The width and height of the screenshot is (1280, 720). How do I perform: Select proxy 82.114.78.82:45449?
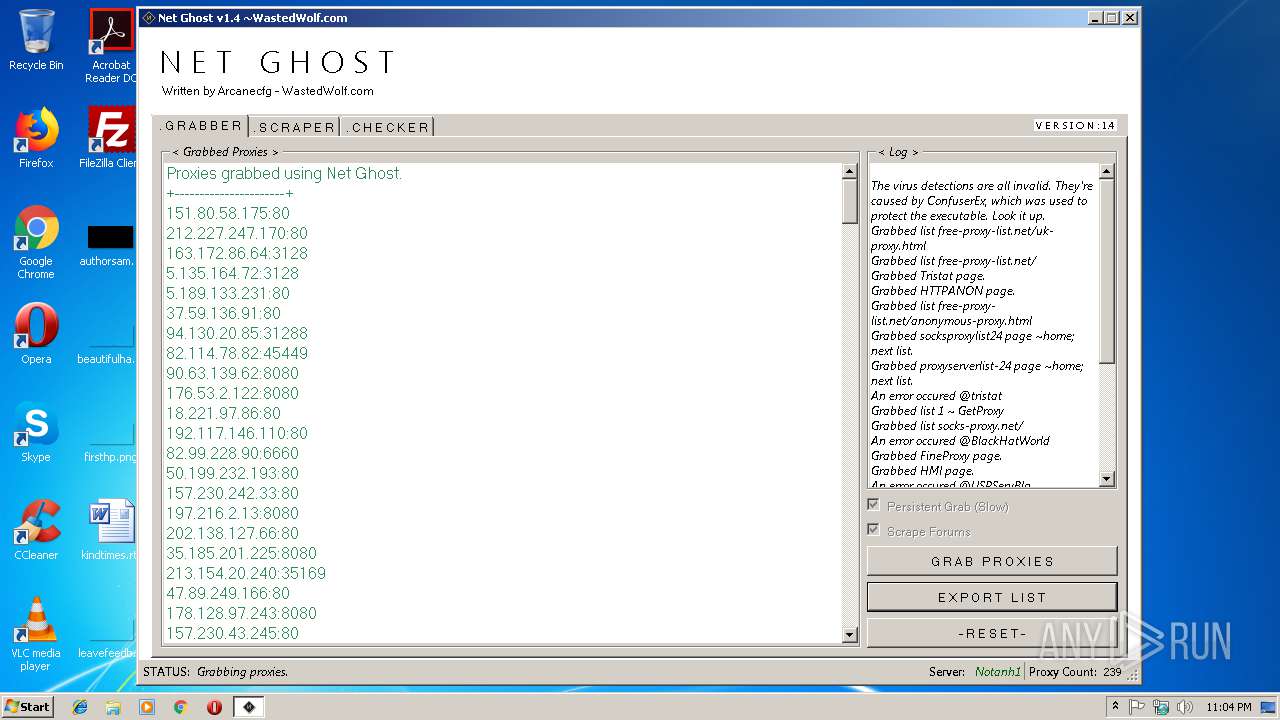point(237,353)
